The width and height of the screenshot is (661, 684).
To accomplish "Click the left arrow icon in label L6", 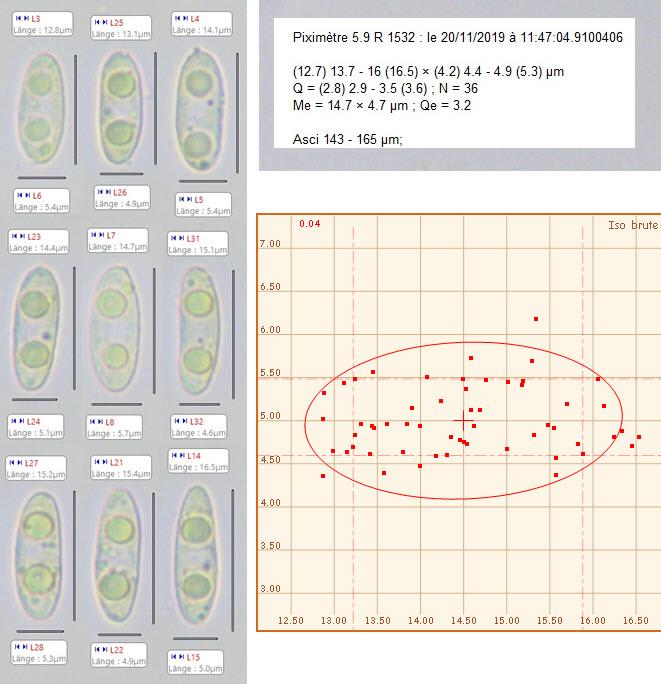I will tap(20, 195).
